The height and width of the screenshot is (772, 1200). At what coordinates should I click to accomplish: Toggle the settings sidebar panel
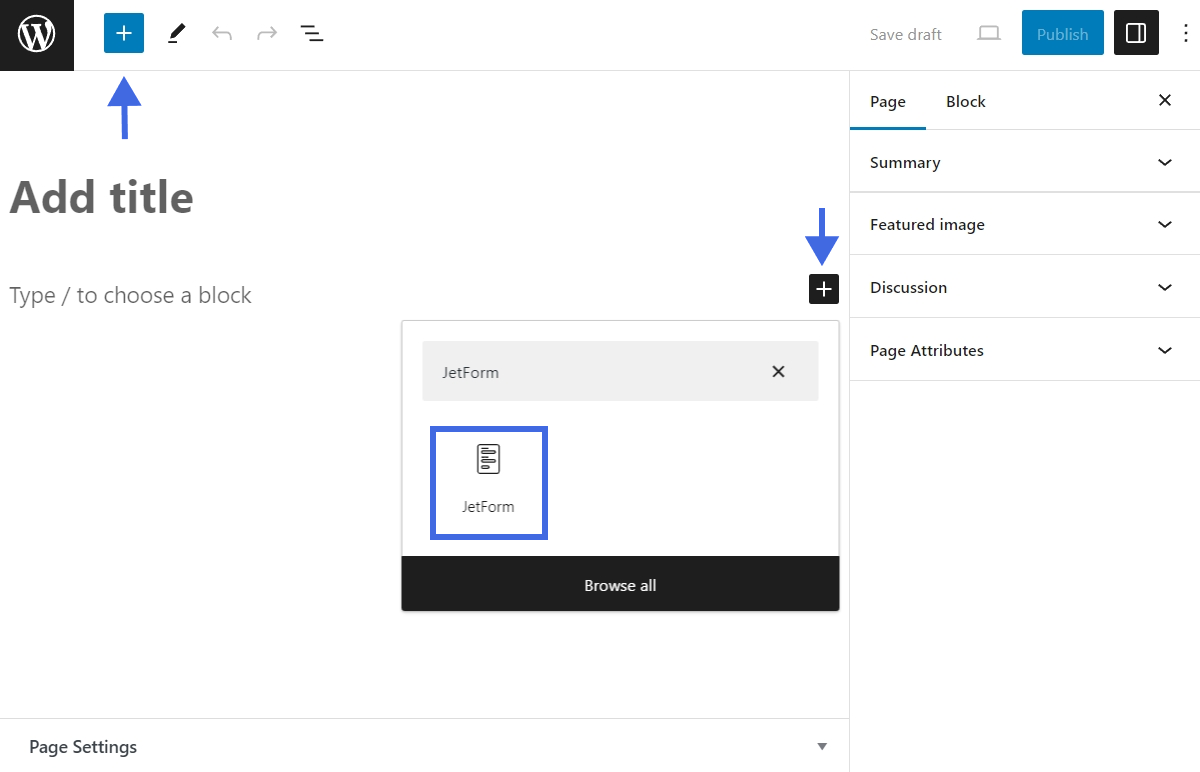[1136, 33]
